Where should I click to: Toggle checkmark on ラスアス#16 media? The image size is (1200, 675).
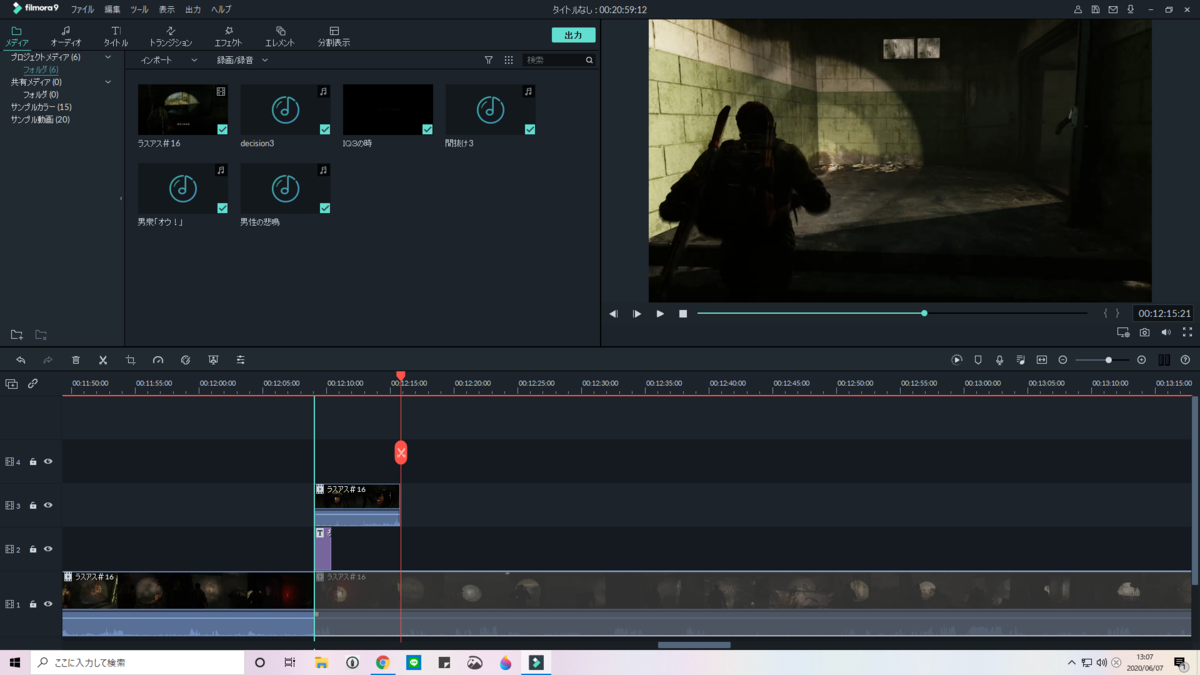point(222,129)
